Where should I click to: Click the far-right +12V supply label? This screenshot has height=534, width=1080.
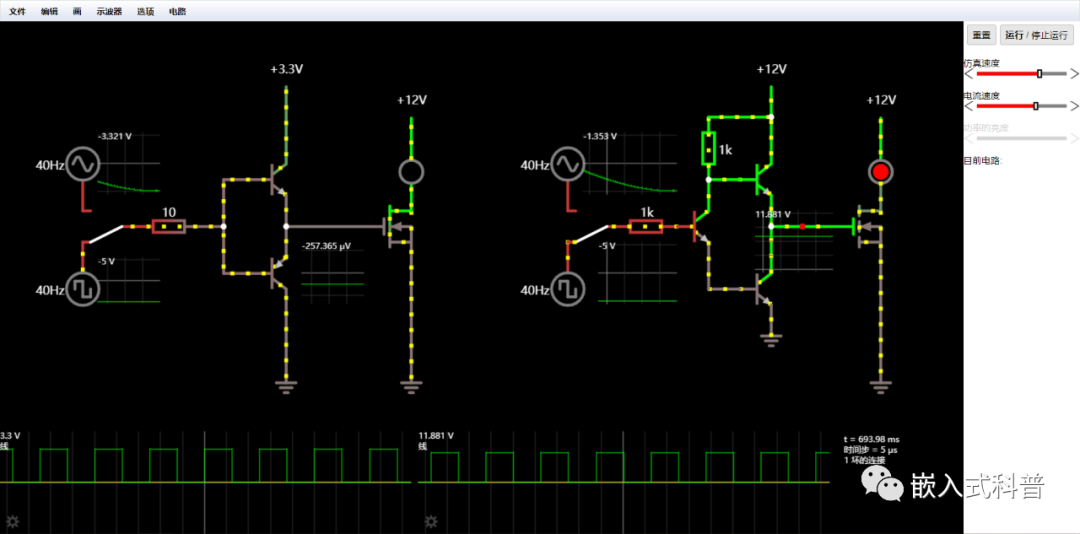tap(881, 100)
